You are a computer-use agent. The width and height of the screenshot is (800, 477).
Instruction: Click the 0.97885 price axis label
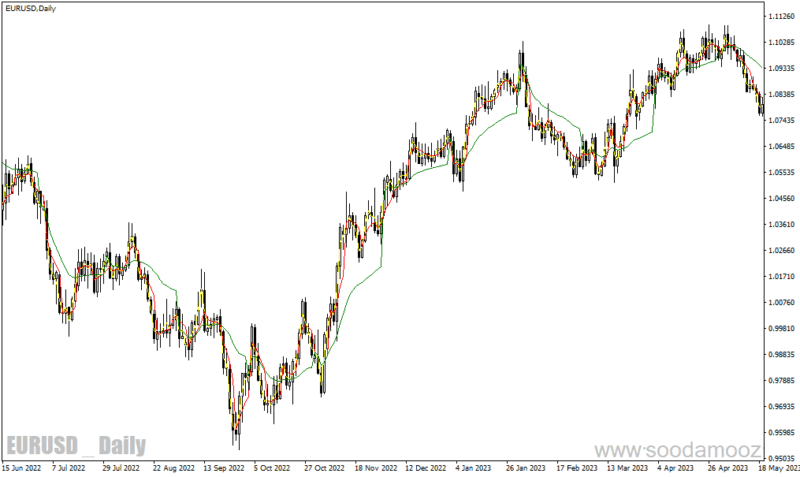[x=782, y=381]
